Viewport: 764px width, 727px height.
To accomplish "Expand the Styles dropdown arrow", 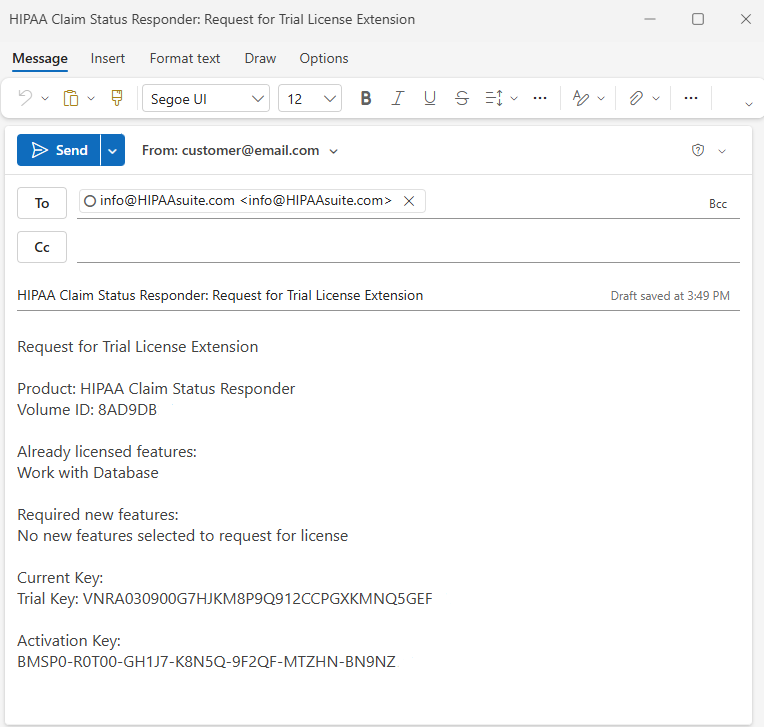I will click(601, 98).
